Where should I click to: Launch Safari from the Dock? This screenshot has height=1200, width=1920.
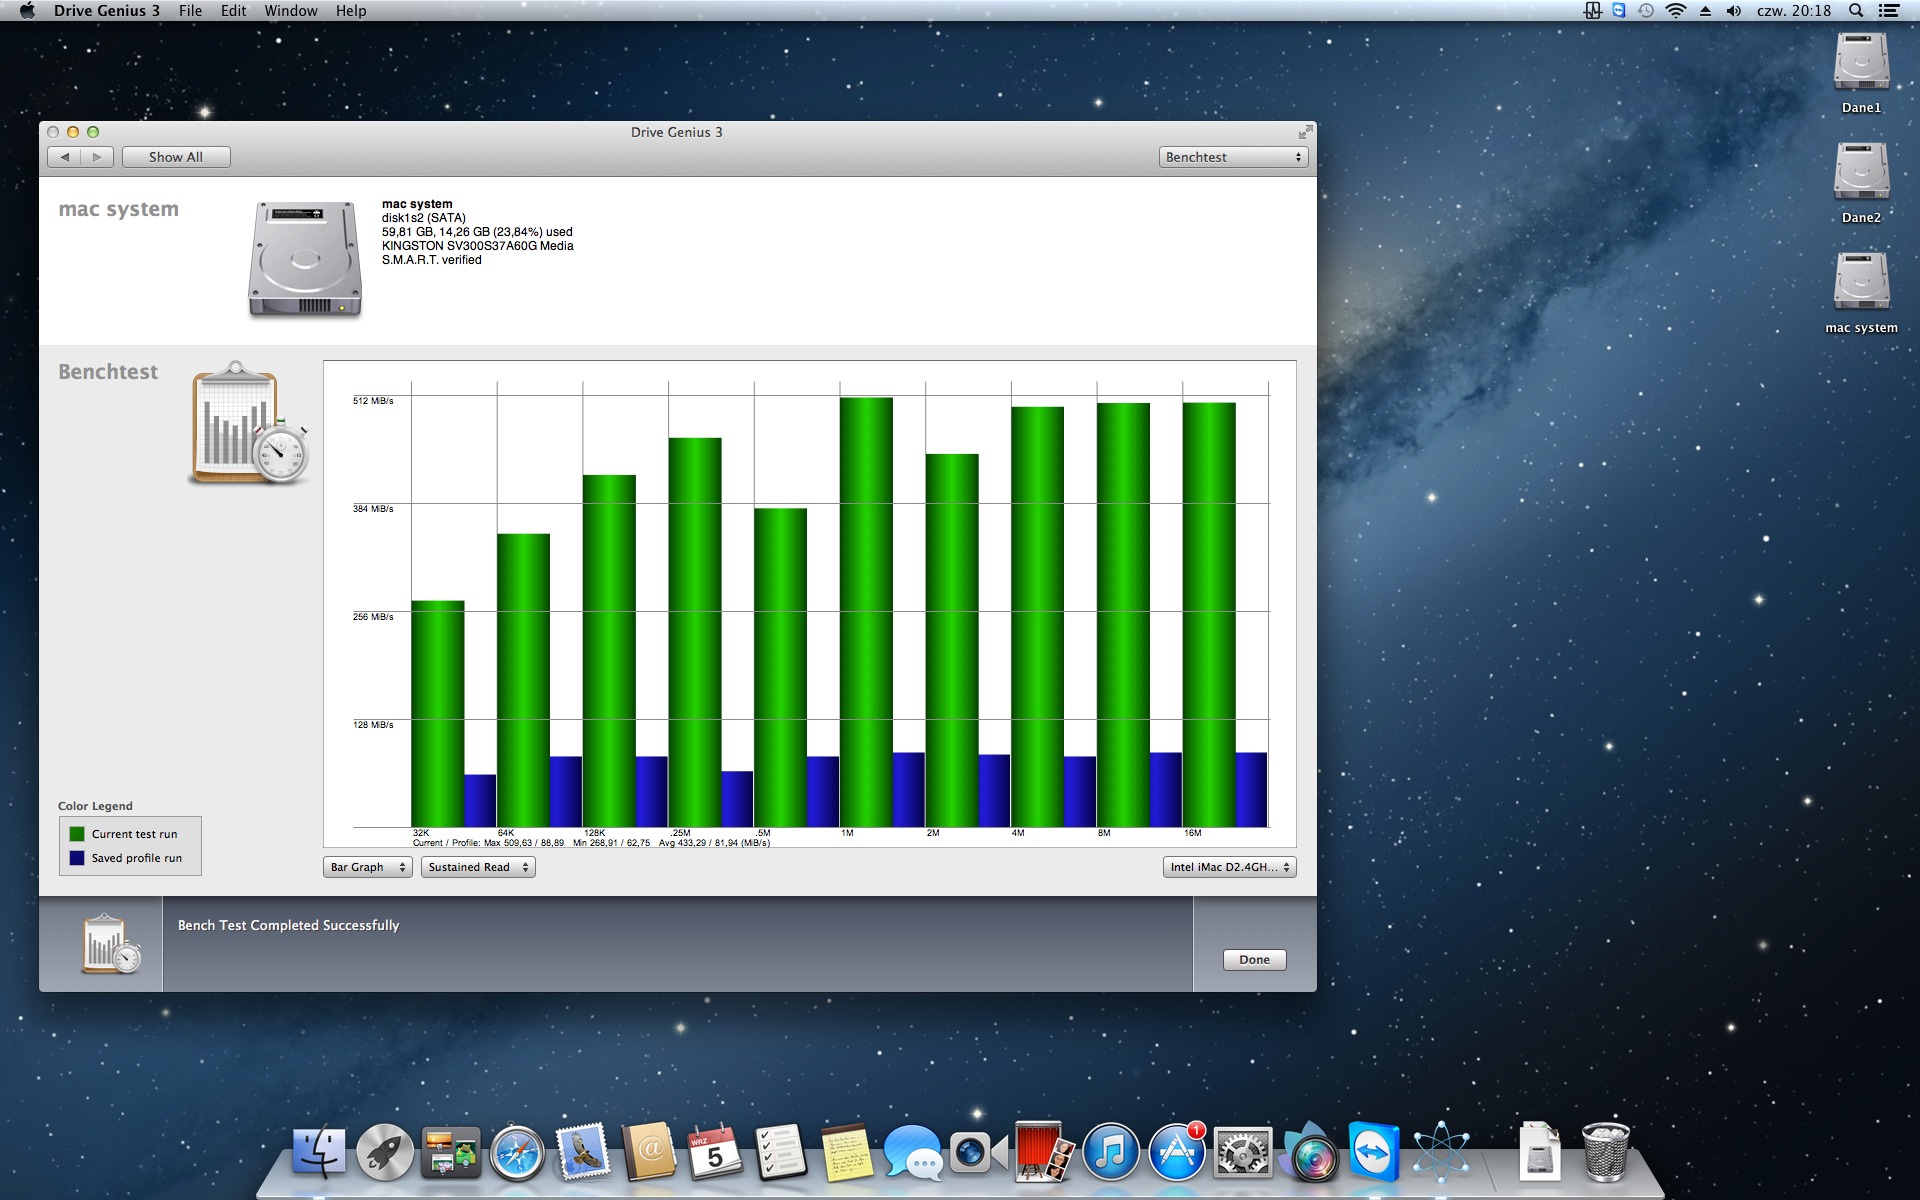[x=517, y=1152]
